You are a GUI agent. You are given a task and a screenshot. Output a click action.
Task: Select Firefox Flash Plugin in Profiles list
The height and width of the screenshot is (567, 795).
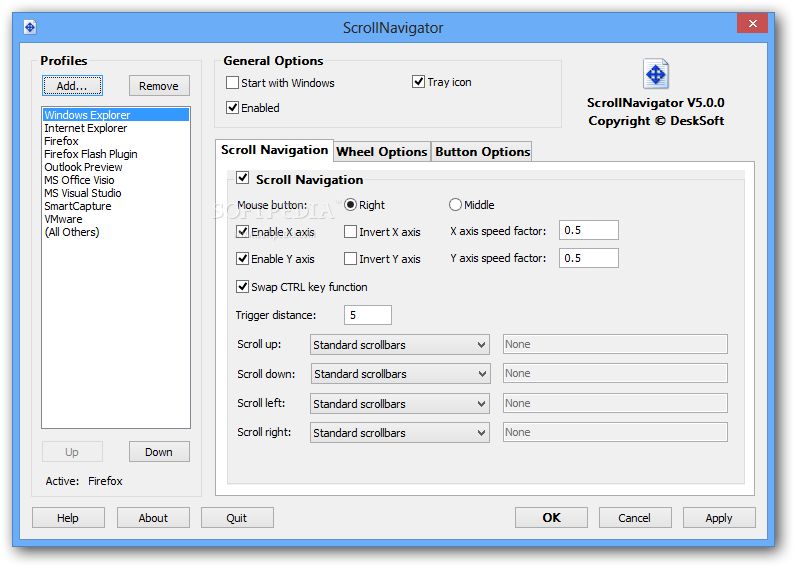pos(91,154)
